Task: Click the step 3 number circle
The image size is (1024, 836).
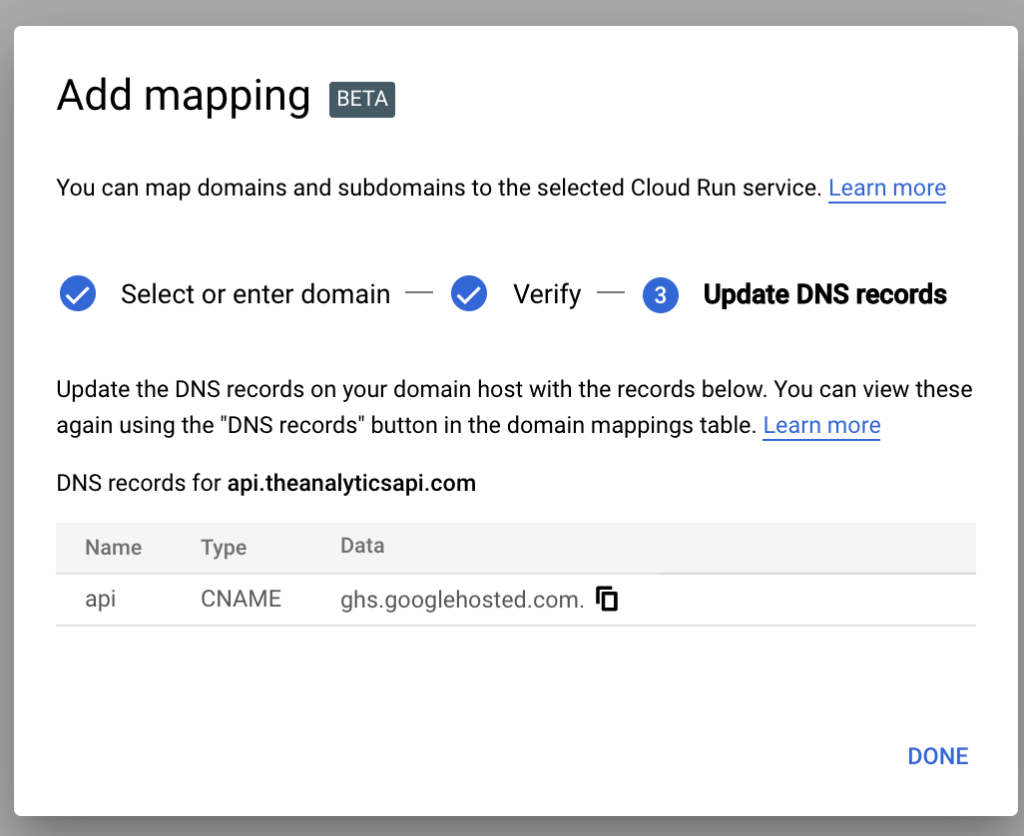Action: tap(660, 295)
